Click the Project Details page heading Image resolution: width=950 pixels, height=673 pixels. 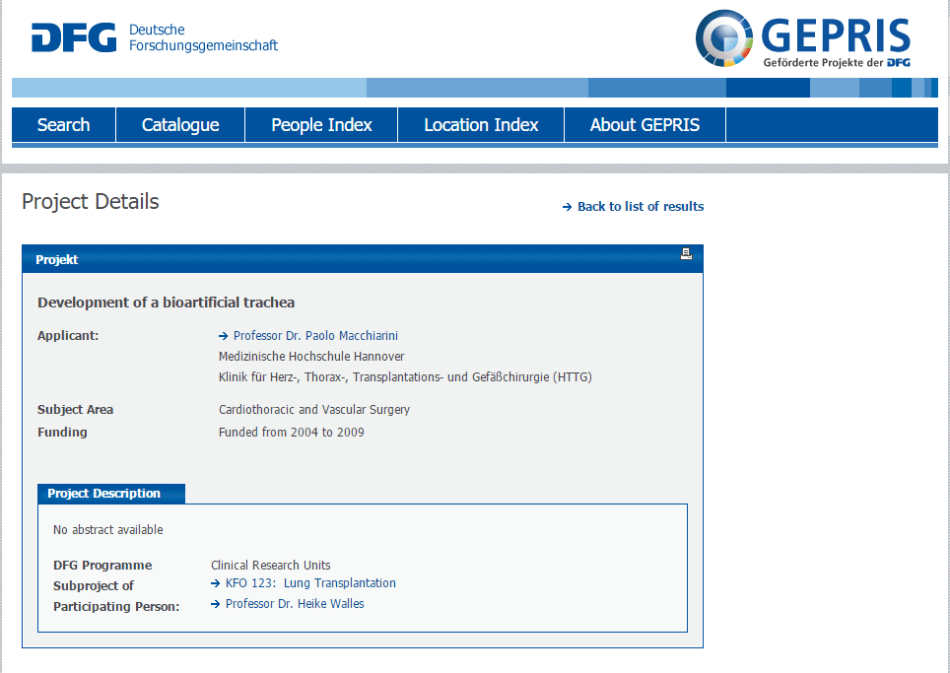(90, 202)
